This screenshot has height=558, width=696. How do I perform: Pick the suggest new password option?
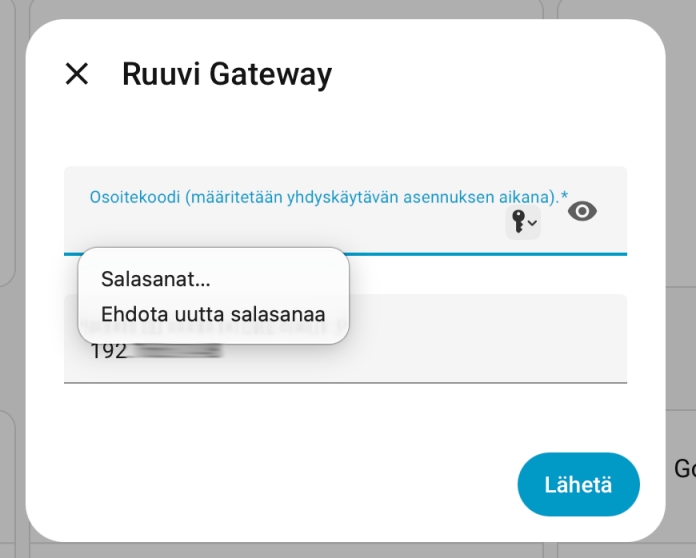[x=213, y=314]
